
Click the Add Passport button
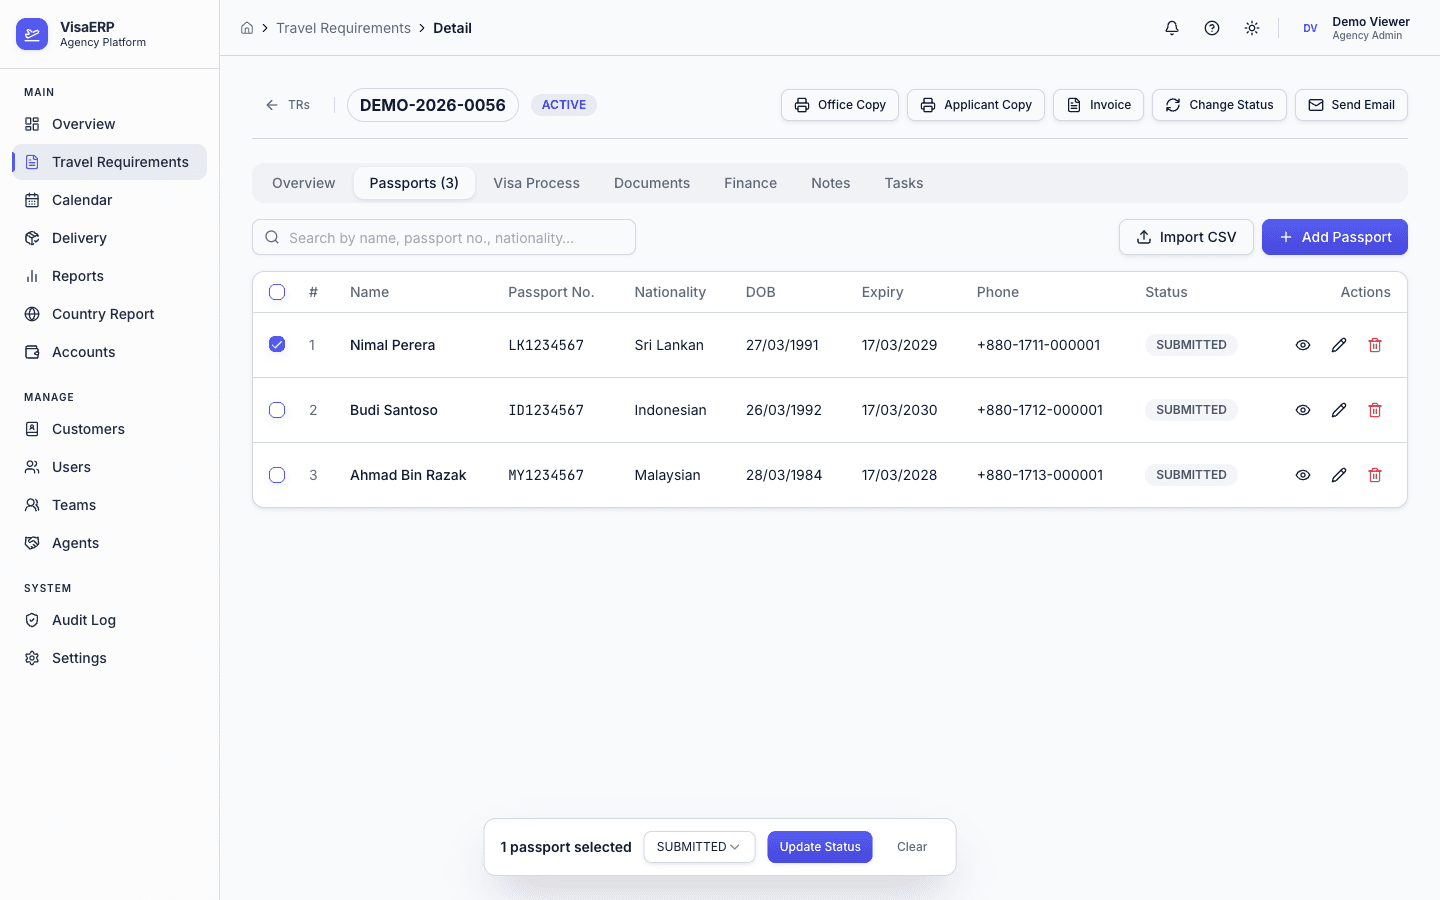[x=1334, y=237]
